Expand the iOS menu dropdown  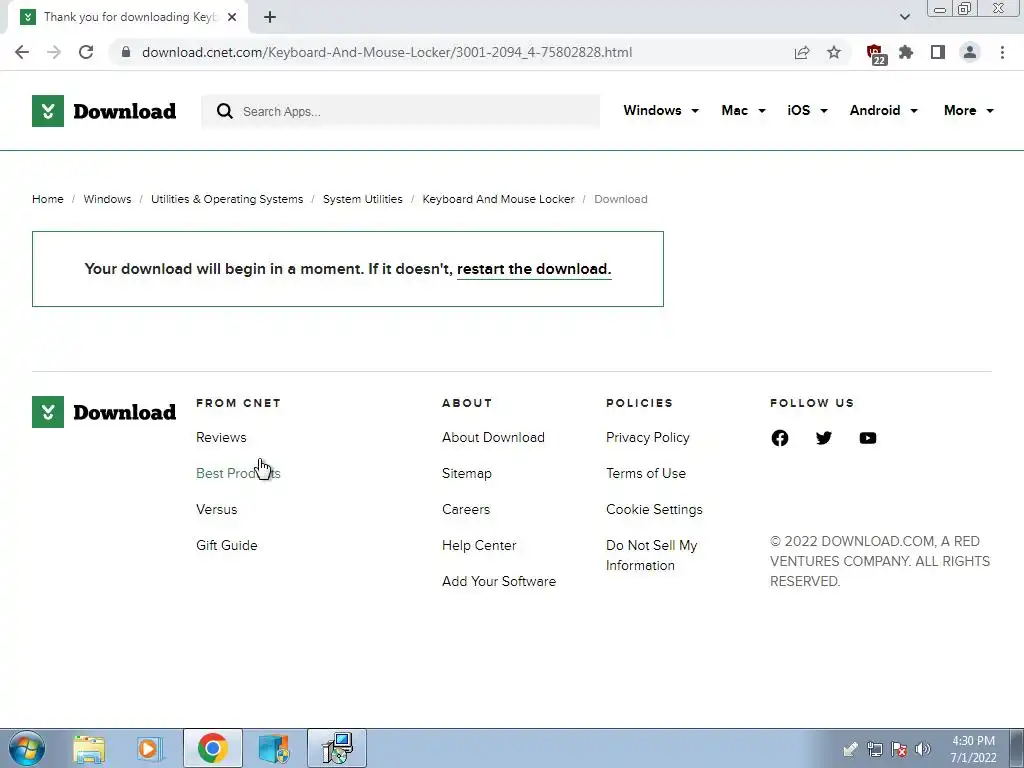(807, 110)
